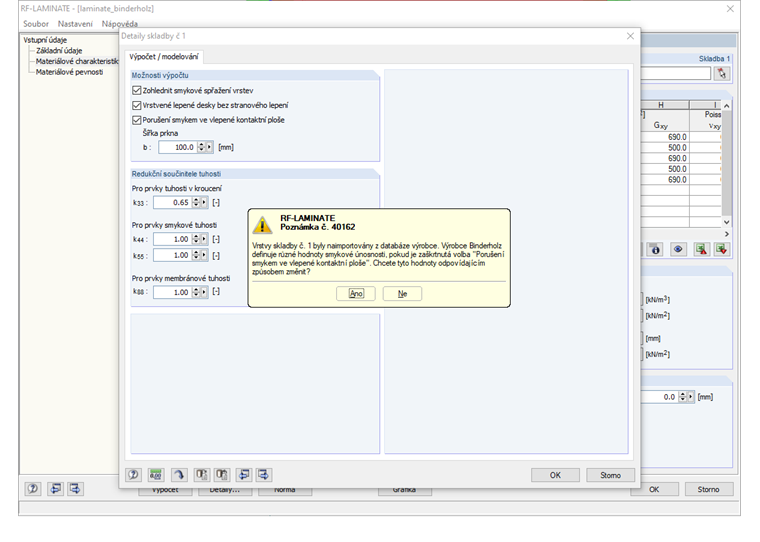Click the first 690.0 cell in the Gxy column

tap(665, 137)
